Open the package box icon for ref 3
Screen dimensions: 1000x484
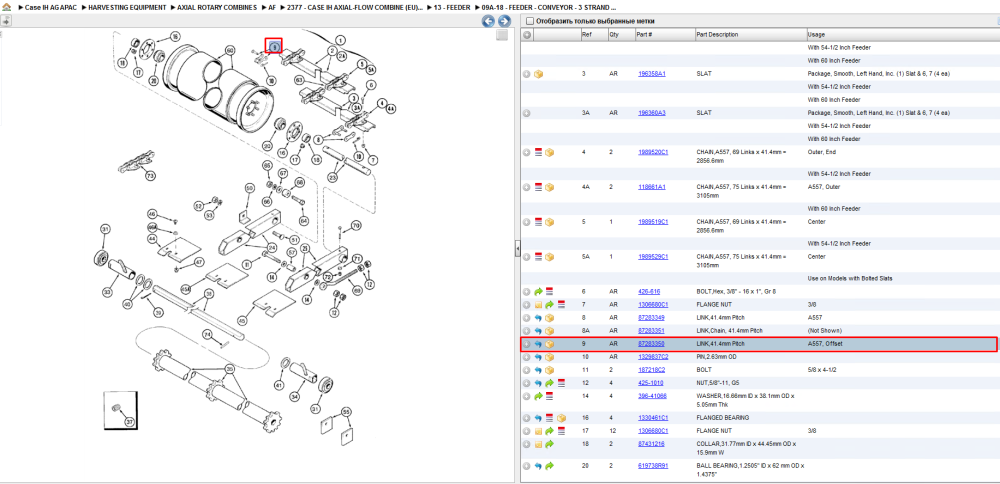(539, 74)
